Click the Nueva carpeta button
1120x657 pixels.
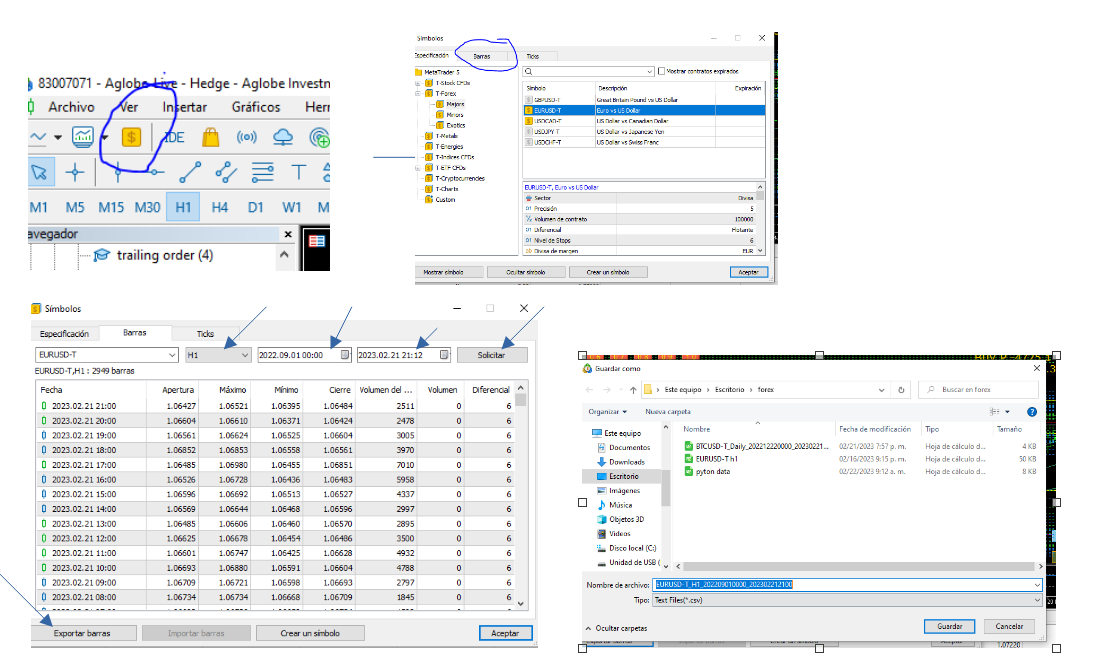coord(668,412)
